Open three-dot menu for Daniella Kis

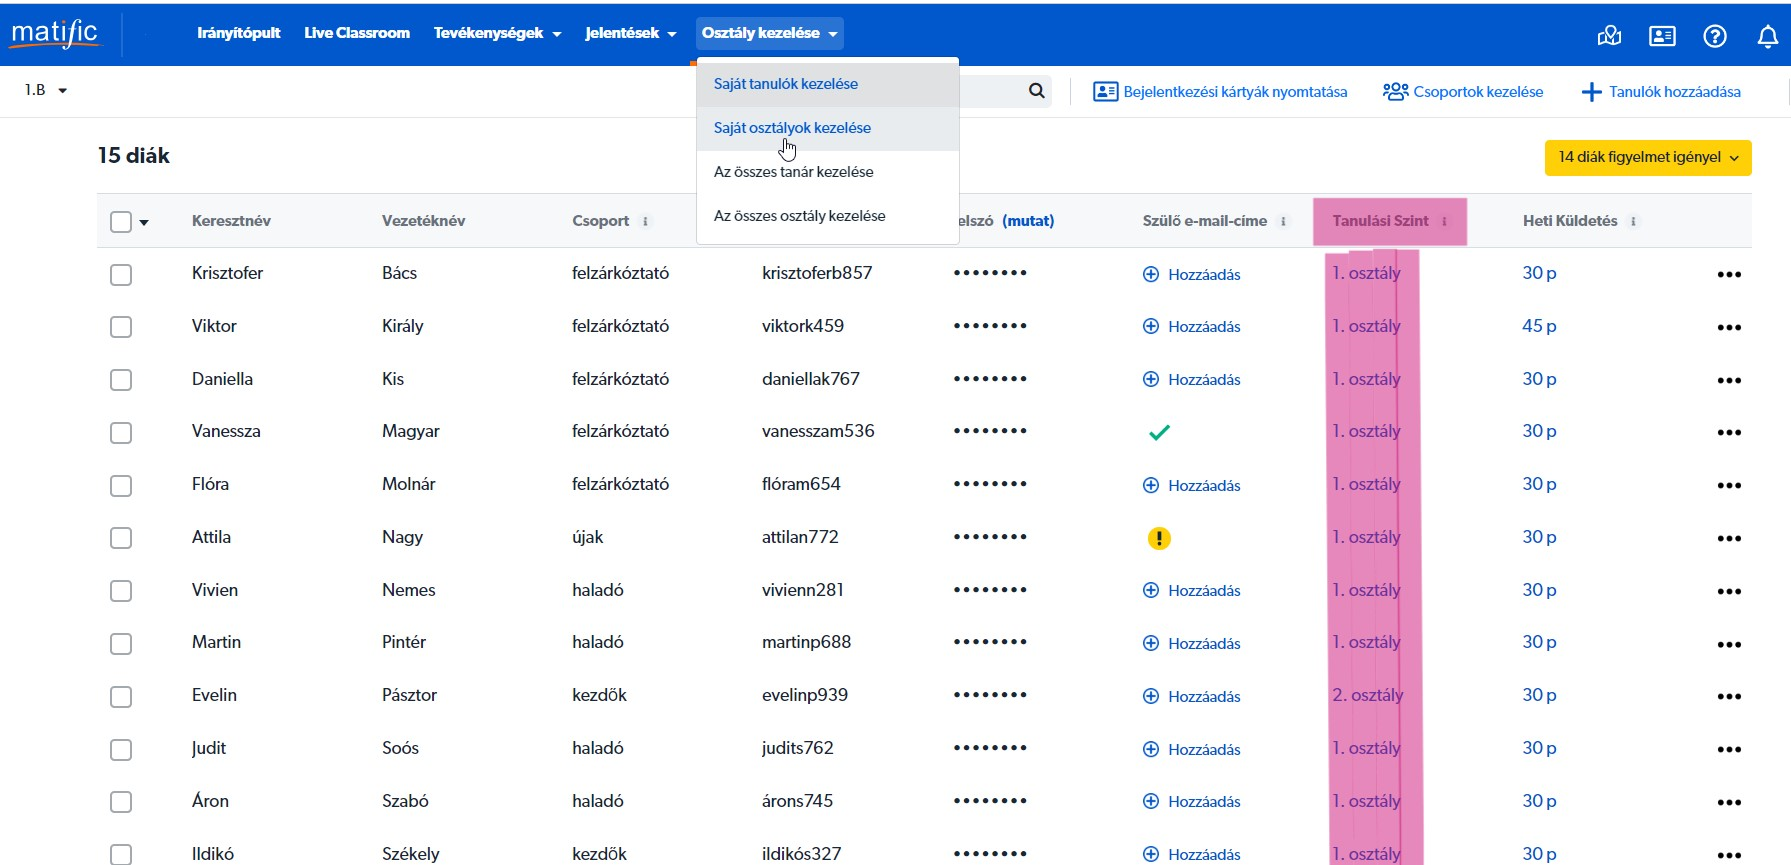1729,381
